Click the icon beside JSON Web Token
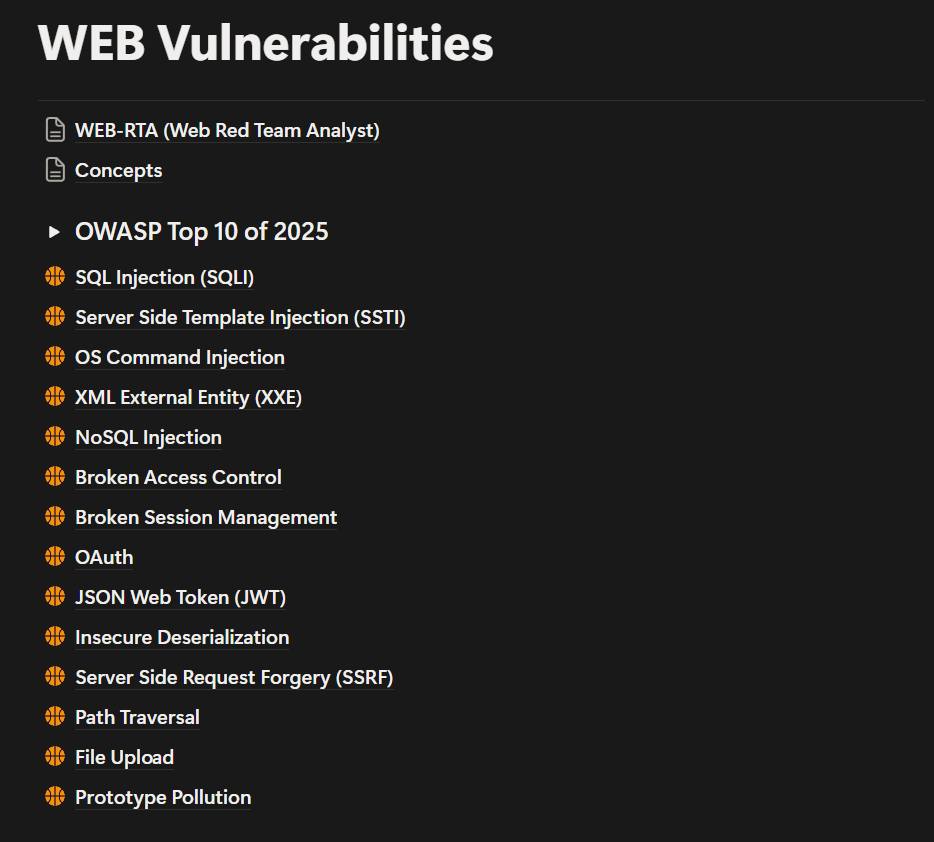 click(x=55, y=597)
